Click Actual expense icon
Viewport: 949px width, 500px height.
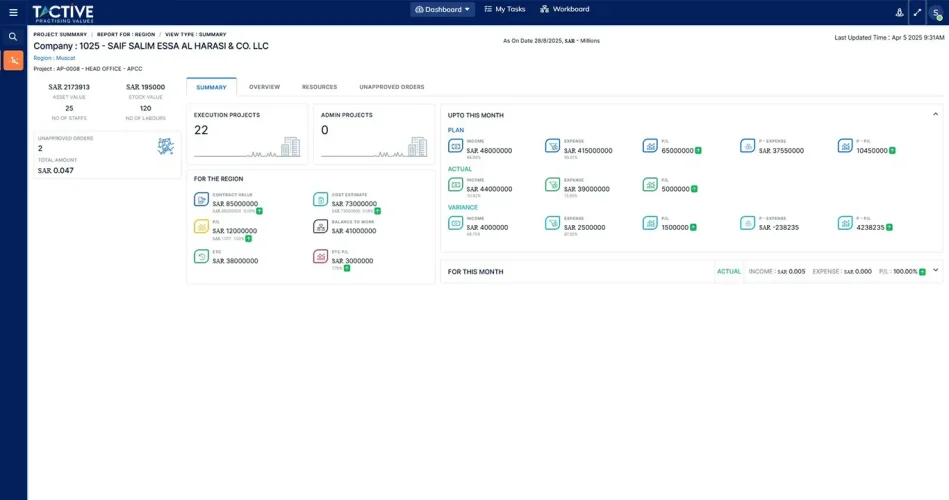pyautogui.click(x=553, y=185)
